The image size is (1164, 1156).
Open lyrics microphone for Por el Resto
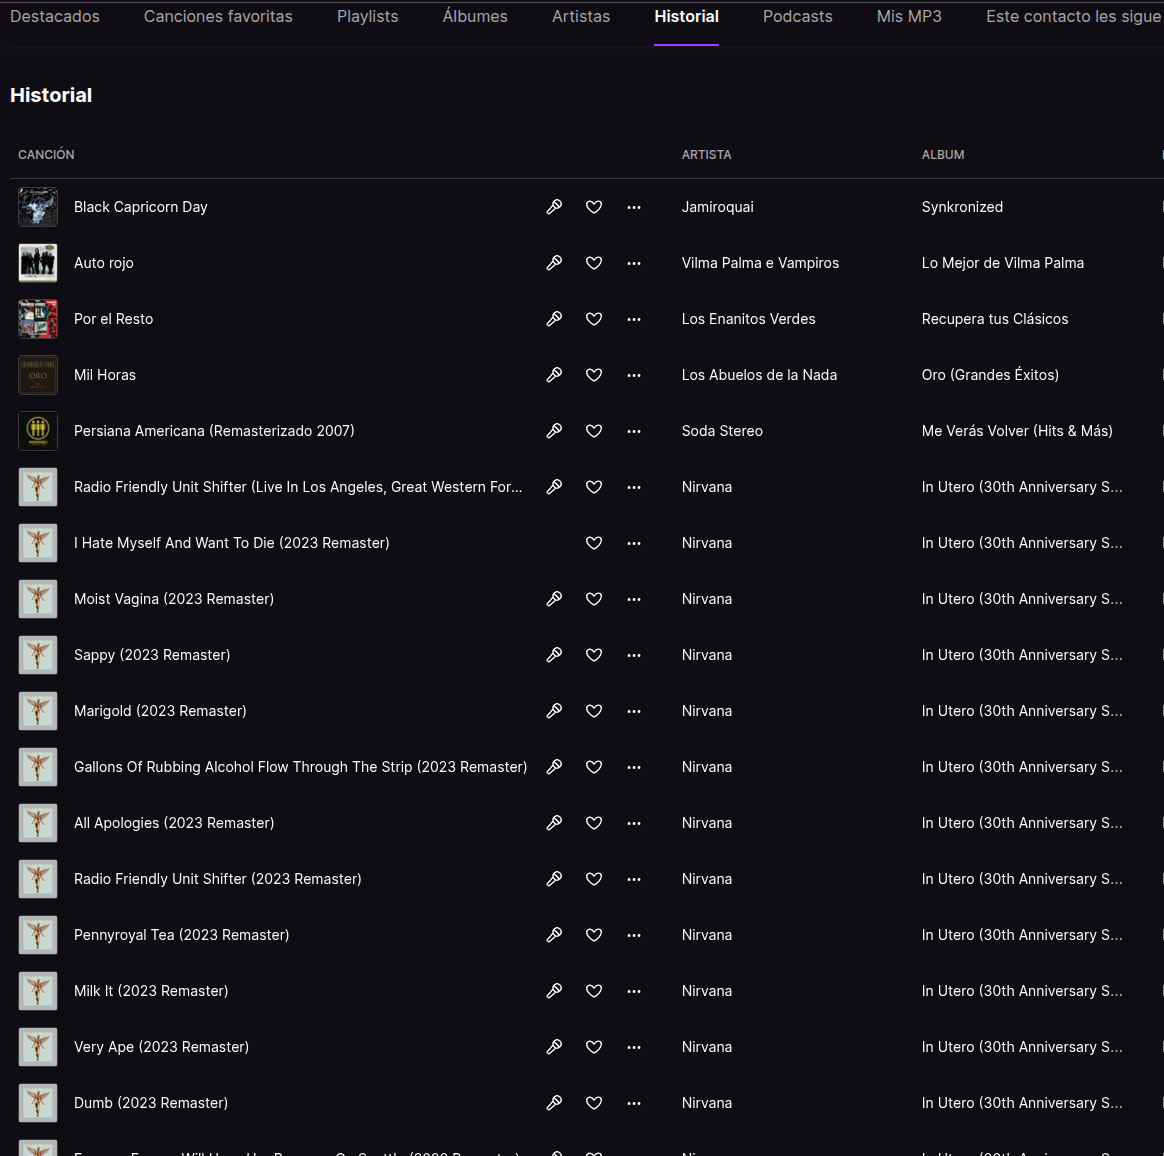[x=554, y=319]
